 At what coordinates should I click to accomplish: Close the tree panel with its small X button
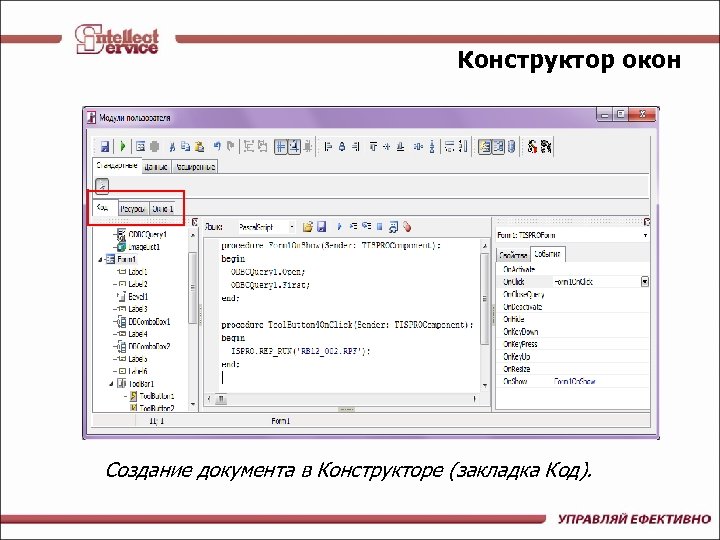click(195, 222)
